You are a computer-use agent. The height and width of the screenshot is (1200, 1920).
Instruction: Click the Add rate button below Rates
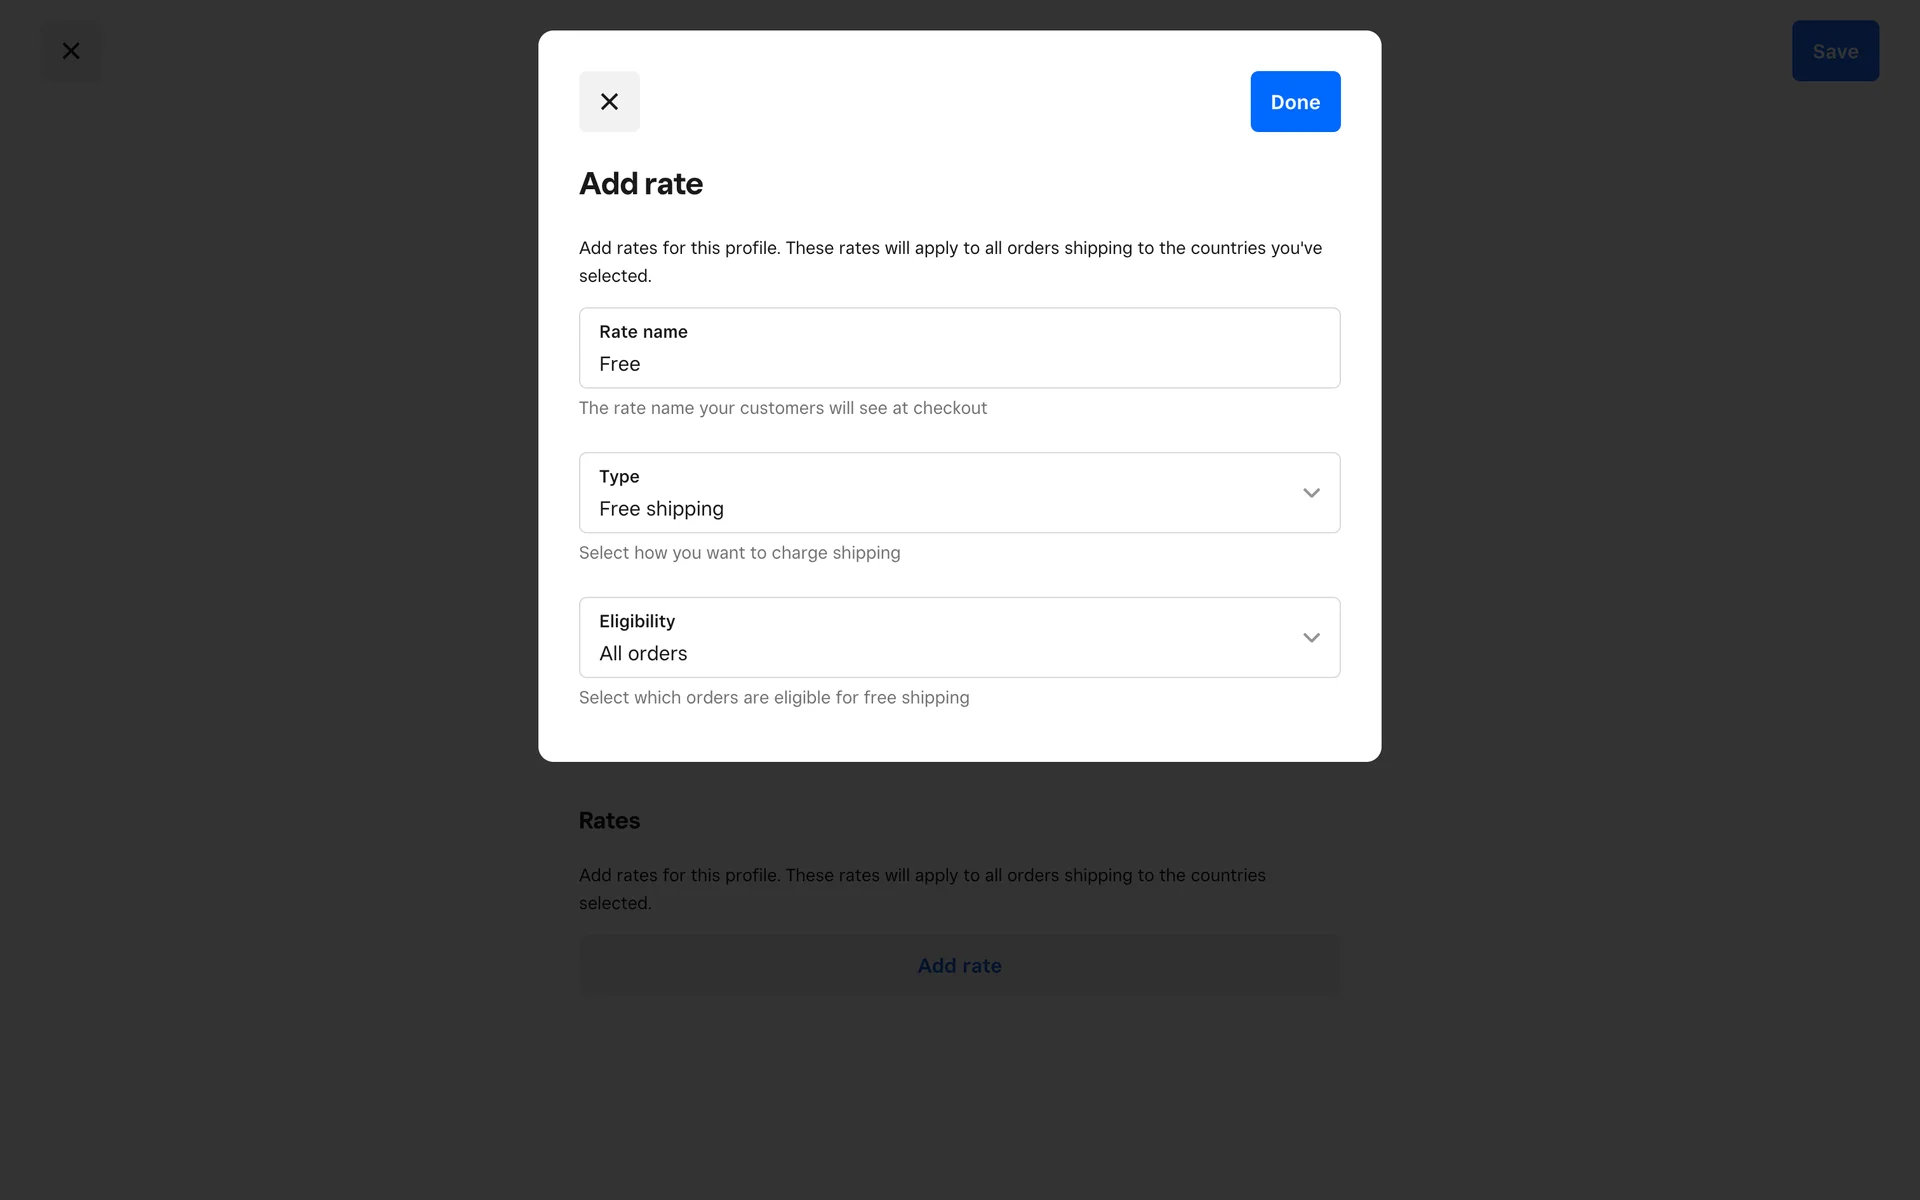(x=959, y=966)
